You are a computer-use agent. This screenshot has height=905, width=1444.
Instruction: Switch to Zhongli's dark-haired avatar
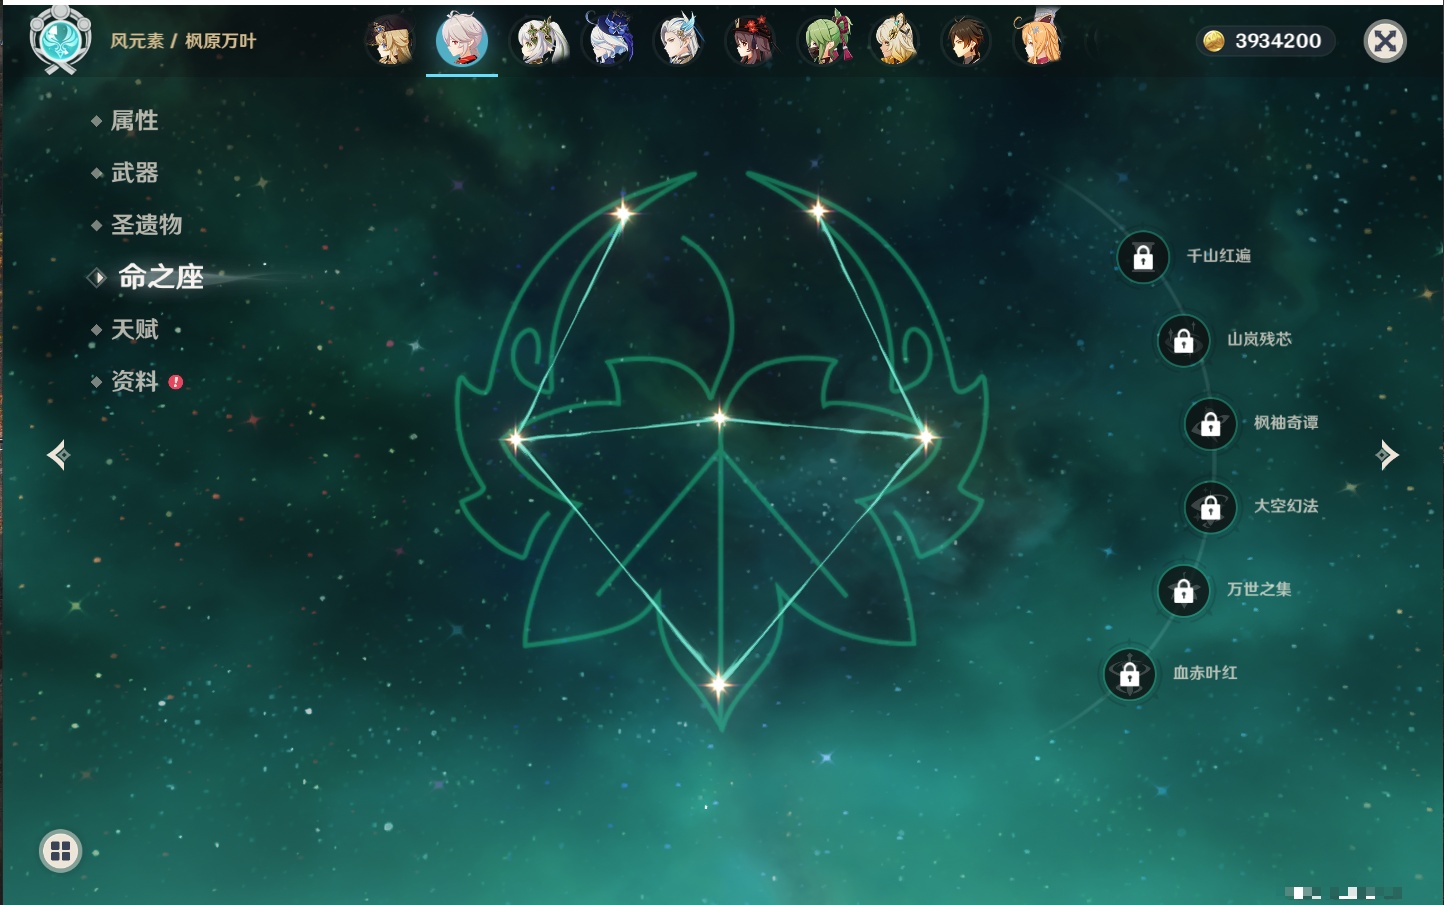(966, 42)
